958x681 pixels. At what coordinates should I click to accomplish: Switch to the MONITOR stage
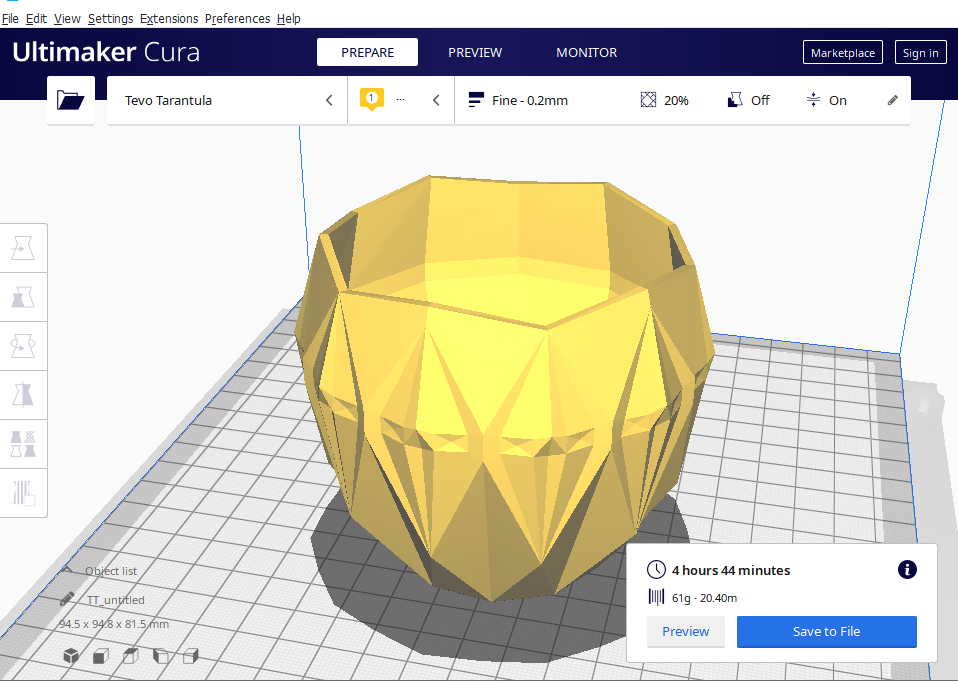[587, 53]
